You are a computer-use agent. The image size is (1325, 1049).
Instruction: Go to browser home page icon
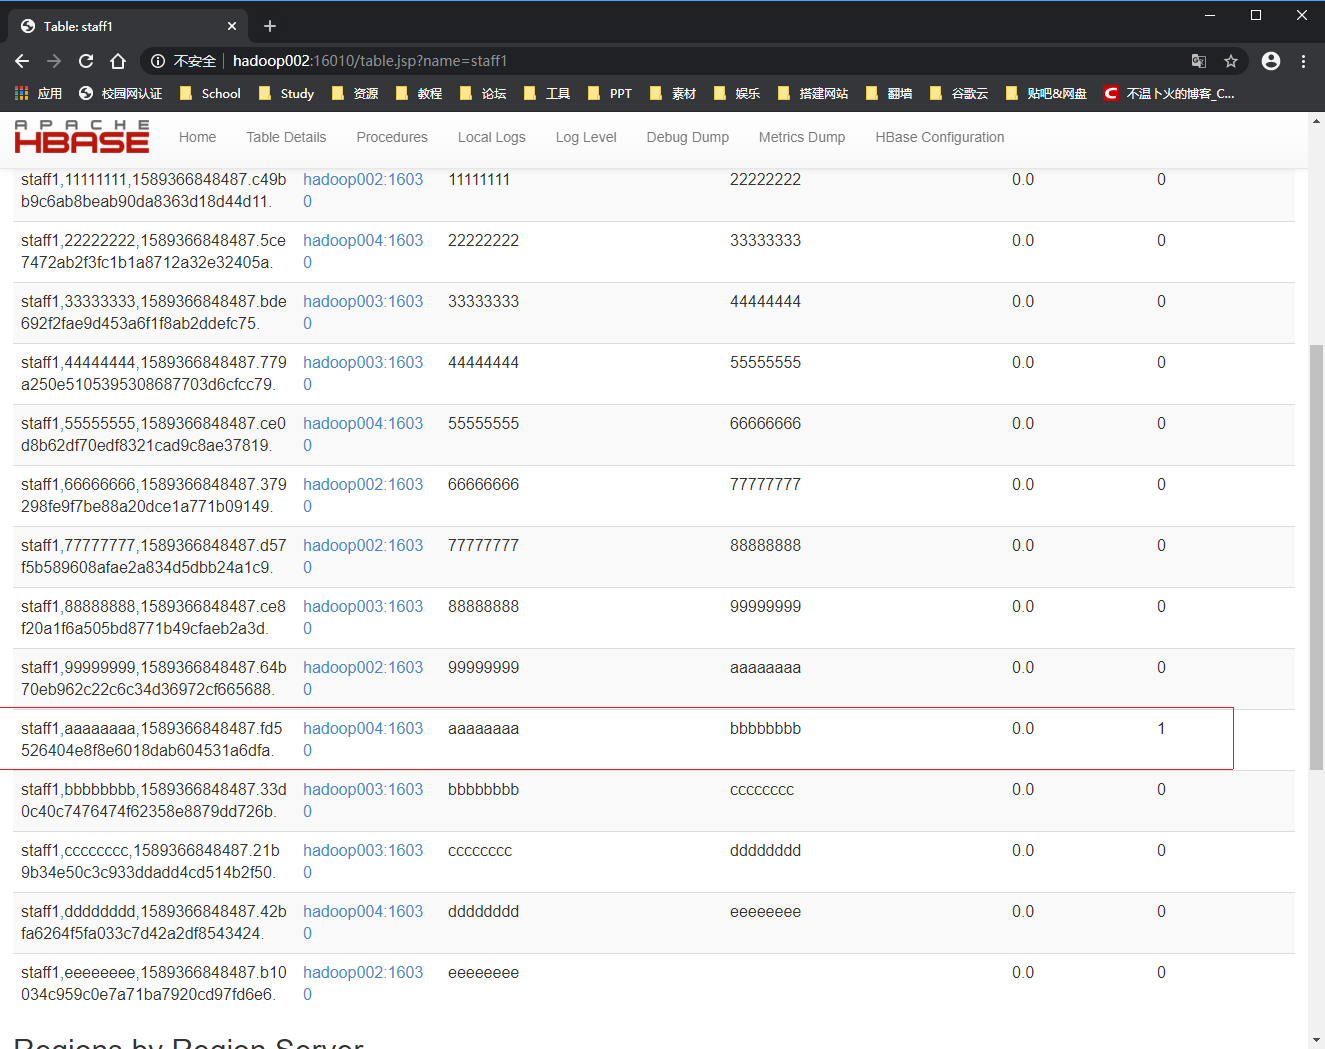118,61
